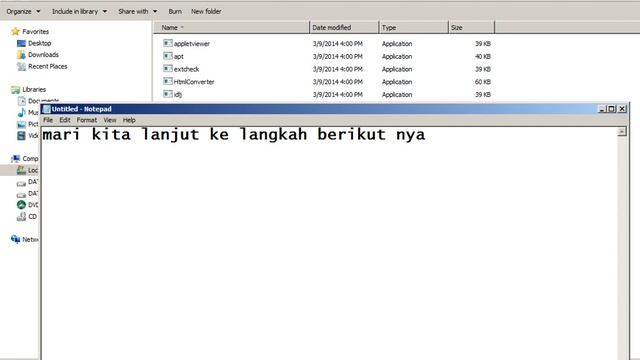Image resolution: width=640 pixels, height=360 pixels.
Task: Sort files by the Size column
Action: tap(471, 27)
